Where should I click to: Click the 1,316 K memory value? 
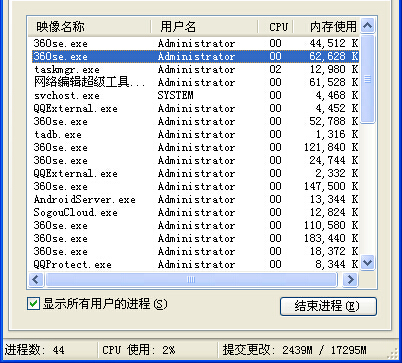tap(337, 134)
